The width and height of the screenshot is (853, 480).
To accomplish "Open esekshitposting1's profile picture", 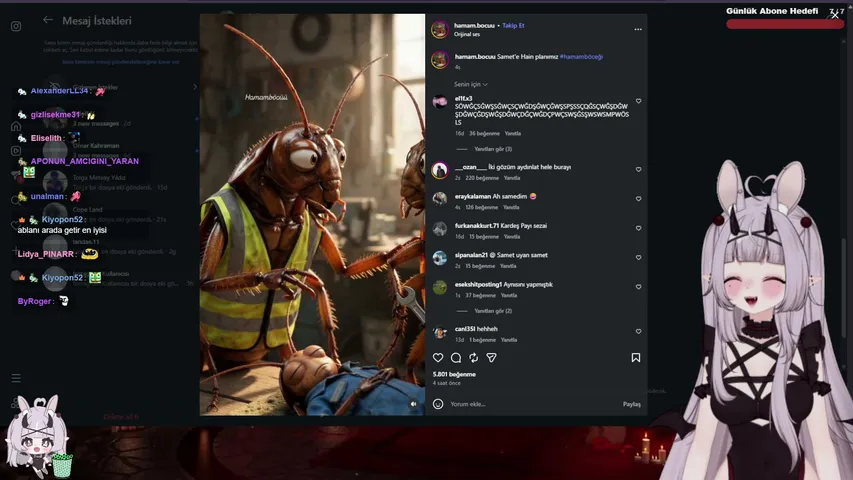I will (440, 287).
